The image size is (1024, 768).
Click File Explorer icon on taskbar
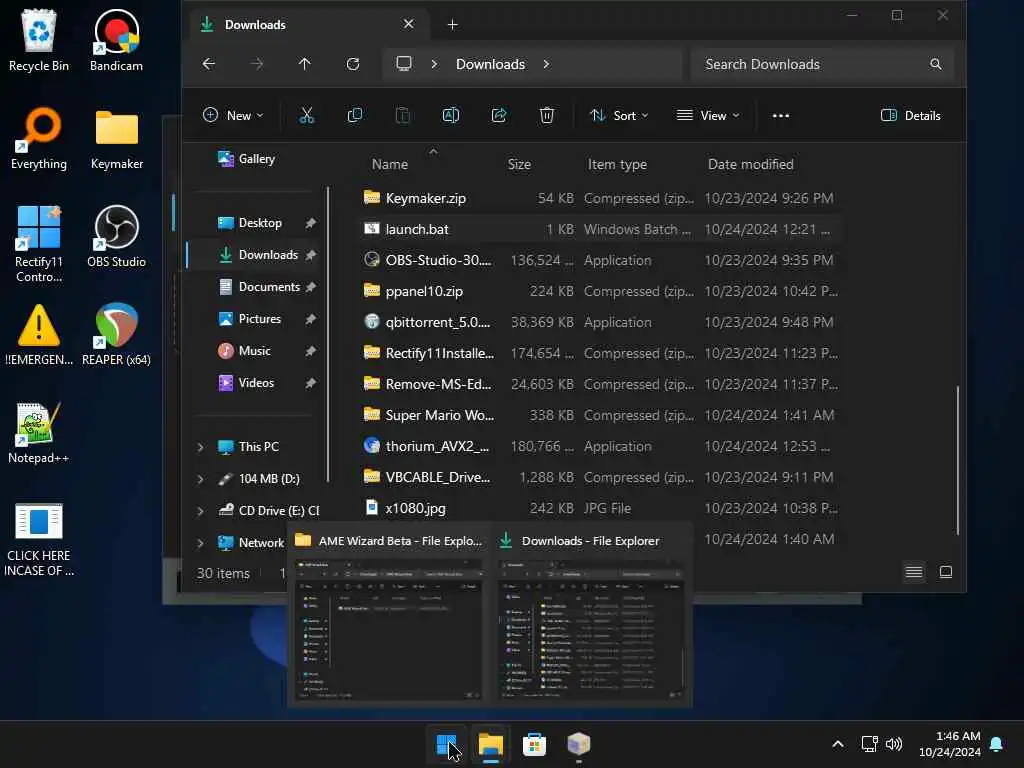coord(490,744)
